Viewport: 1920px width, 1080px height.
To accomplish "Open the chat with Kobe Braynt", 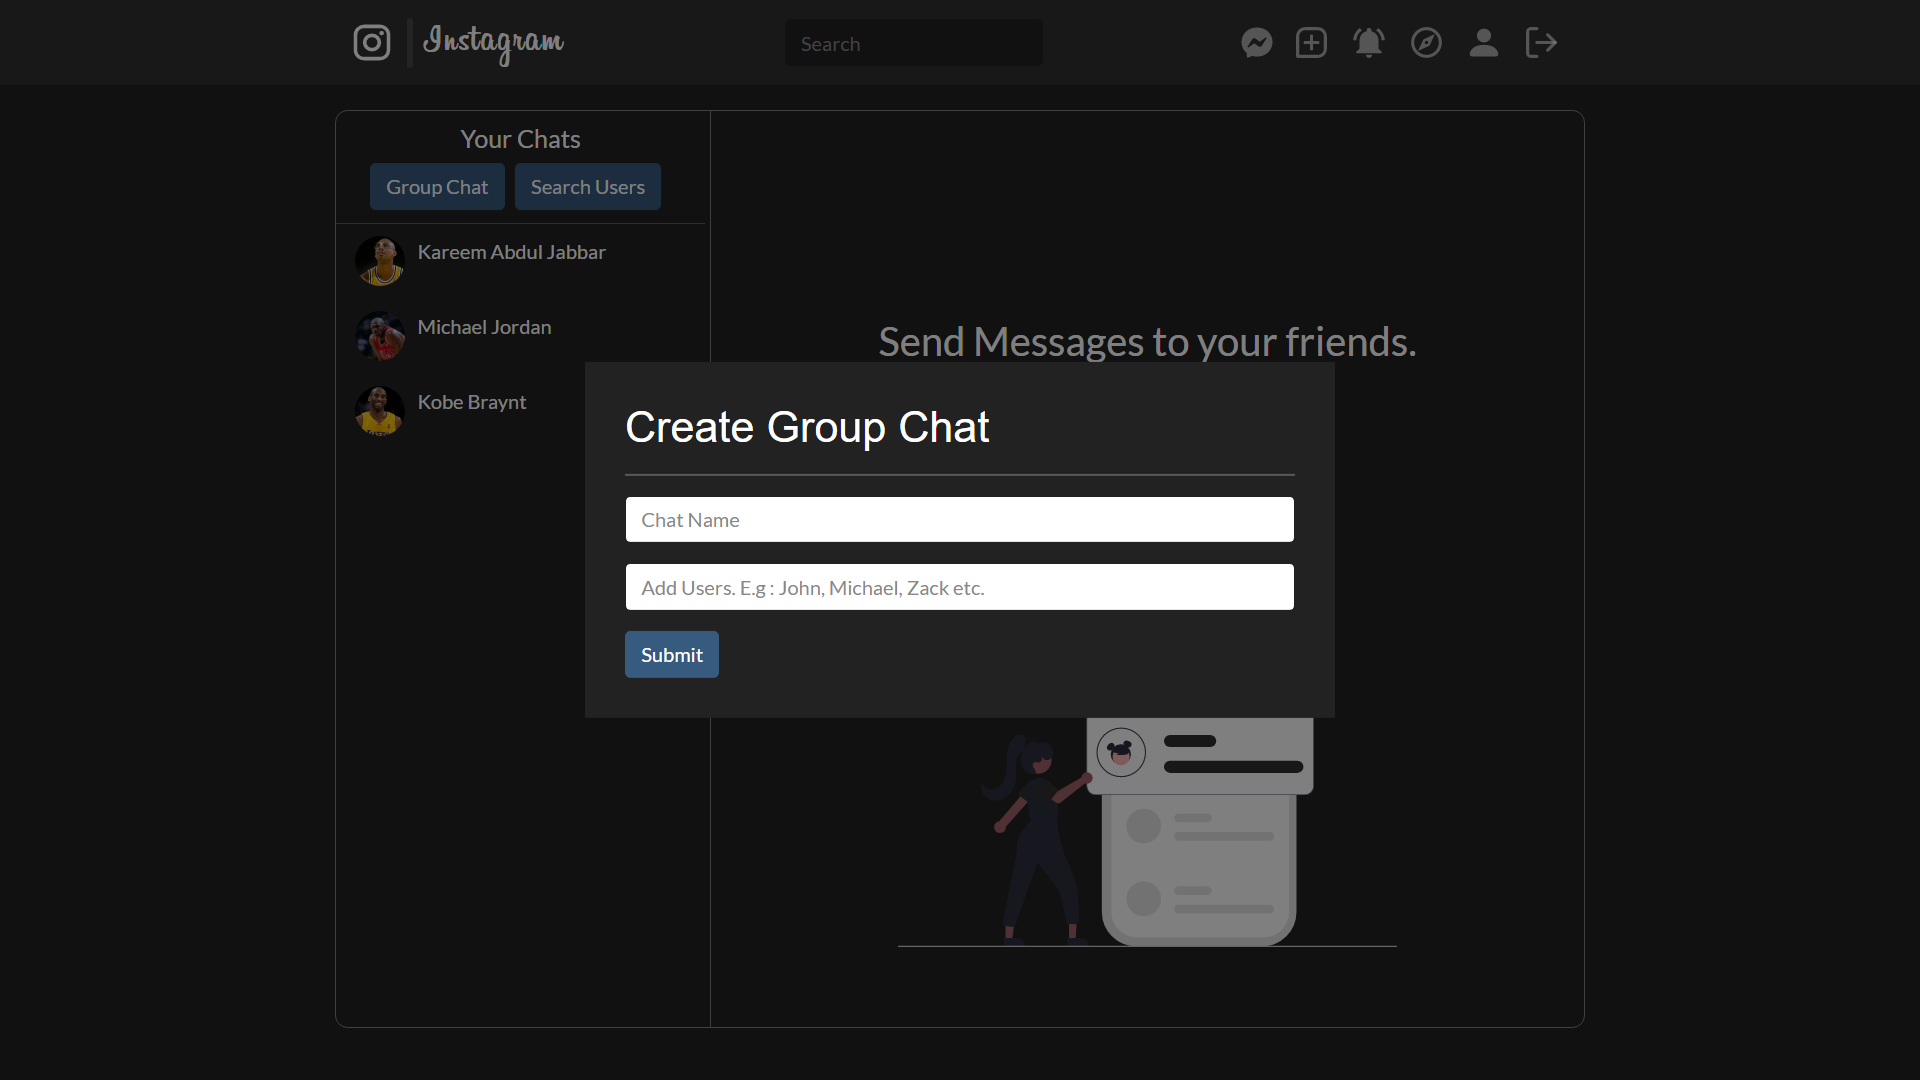I will tap(471, 402).
